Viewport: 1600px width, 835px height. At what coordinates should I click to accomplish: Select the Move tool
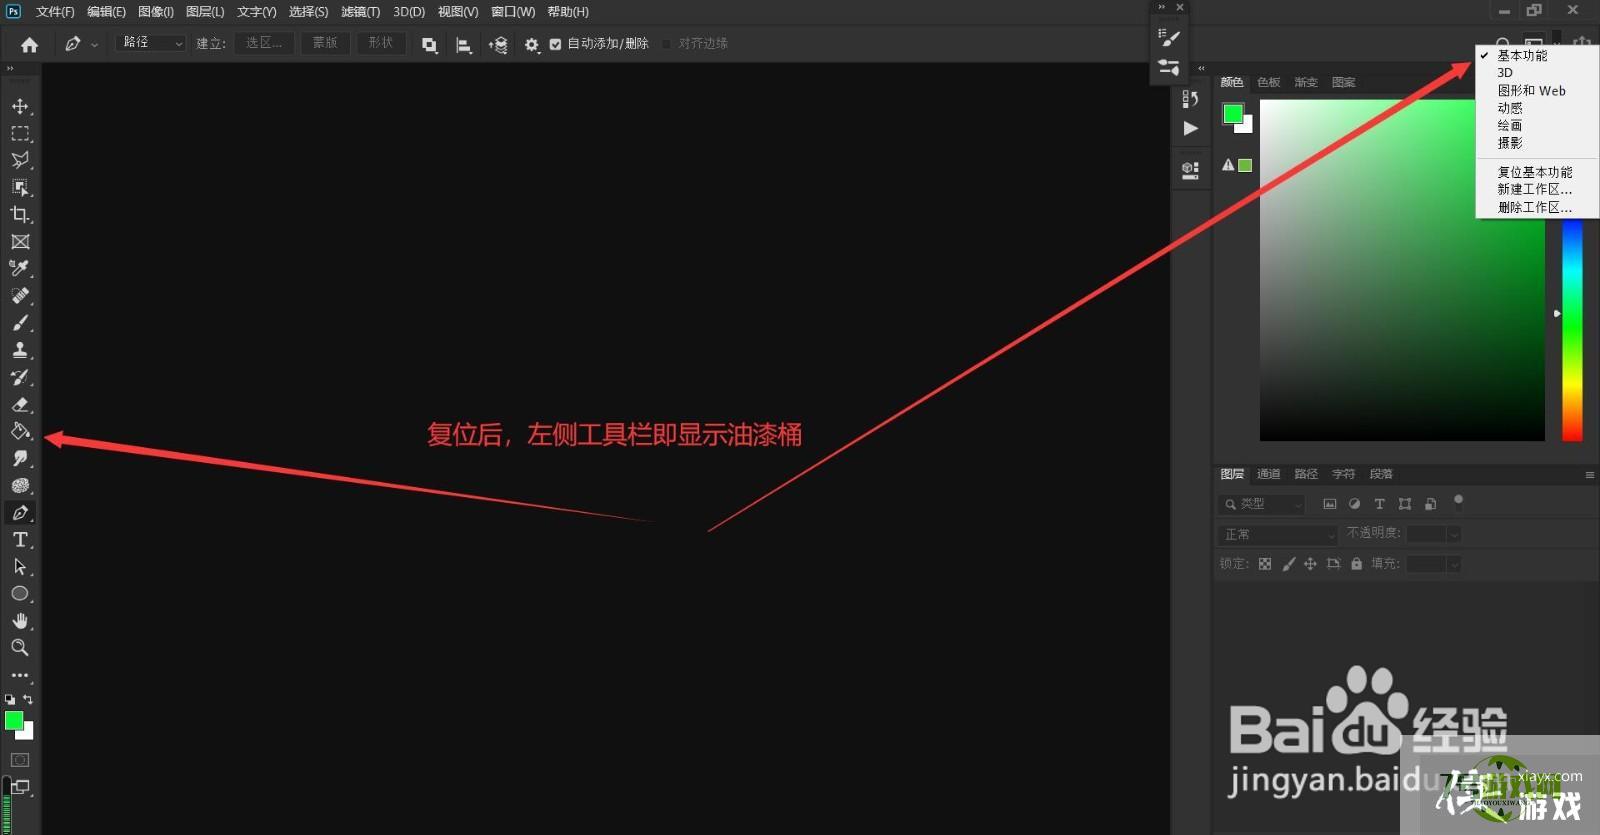coord(20,106)
